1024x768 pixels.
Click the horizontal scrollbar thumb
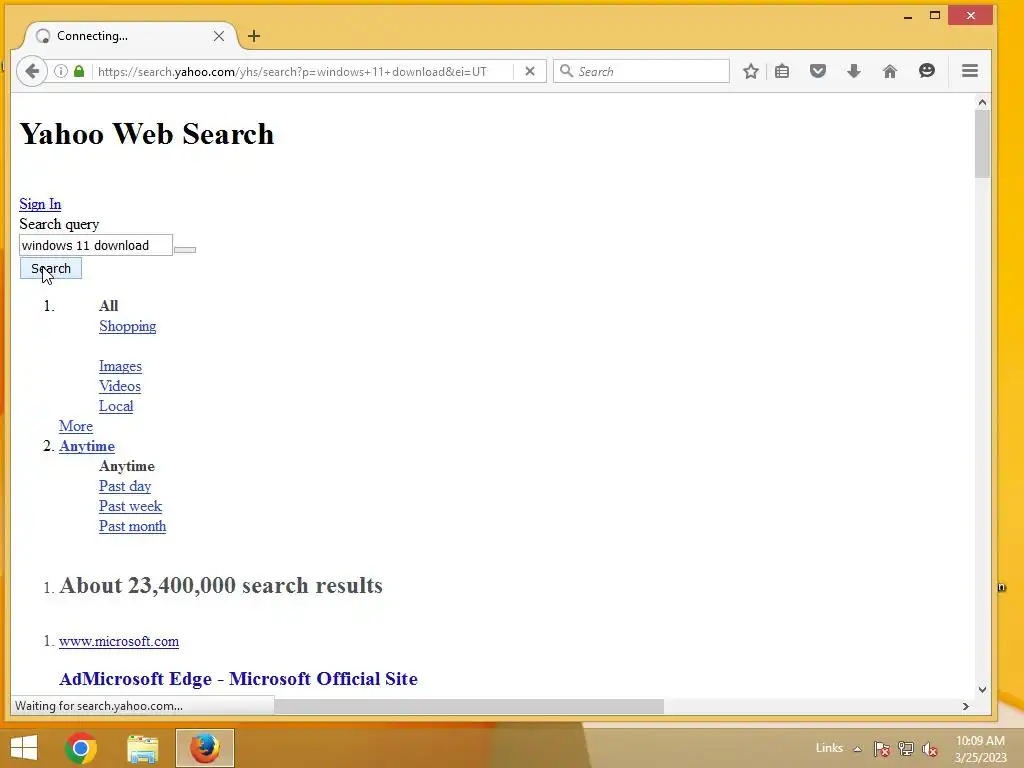pos(469,706)
